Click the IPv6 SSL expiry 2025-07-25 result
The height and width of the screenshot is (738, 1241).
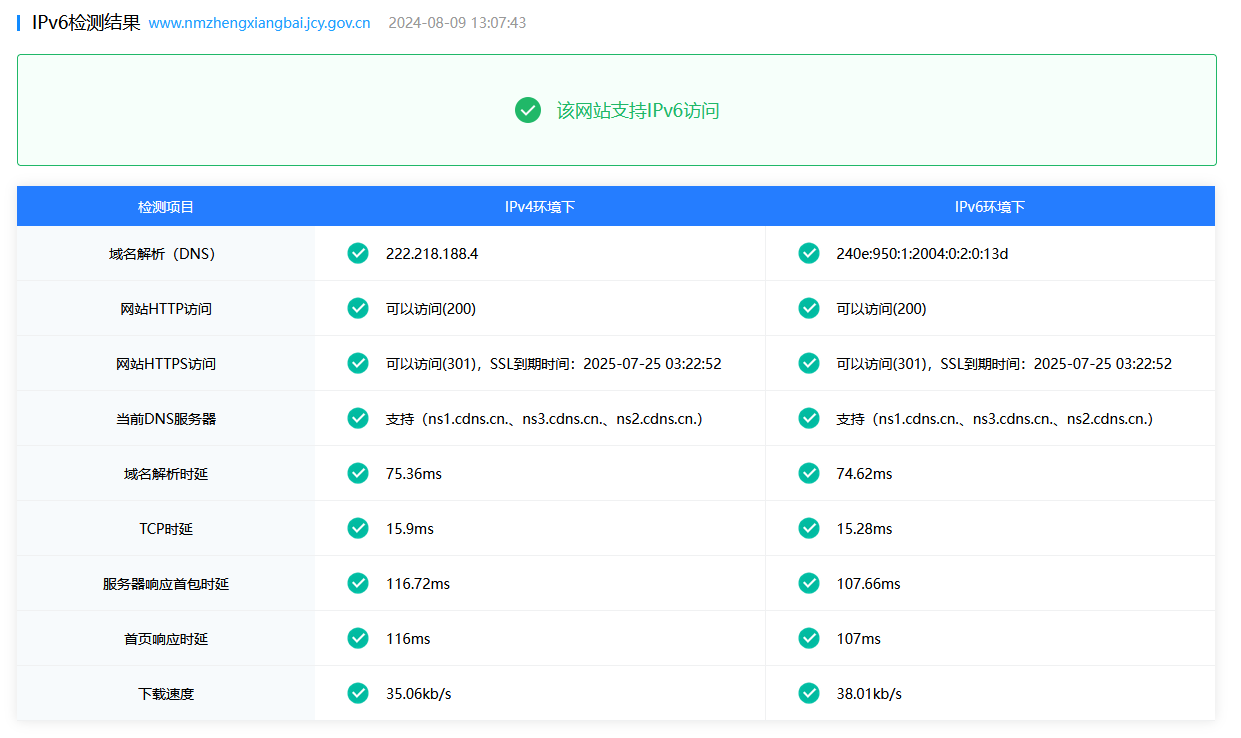pyautogui.click(x=1004, y=364)
